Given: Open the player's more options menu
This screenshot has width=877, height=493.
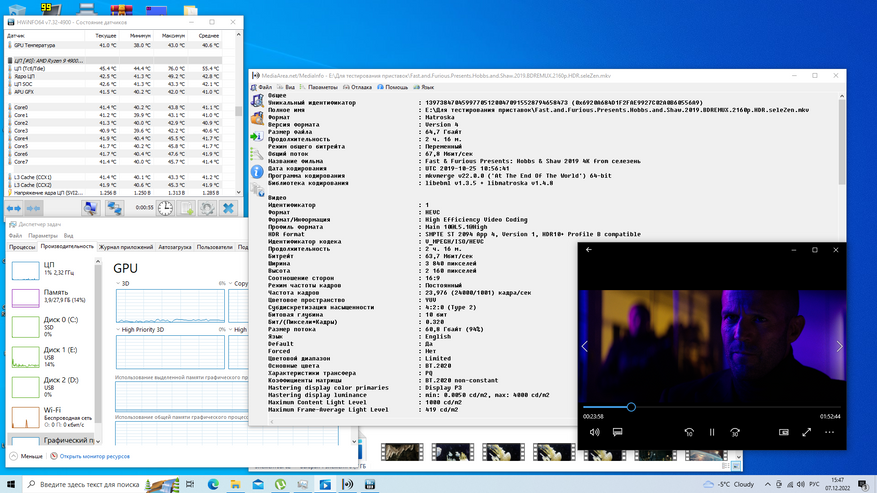Looking at the screenshot, I should pos(830,432).
